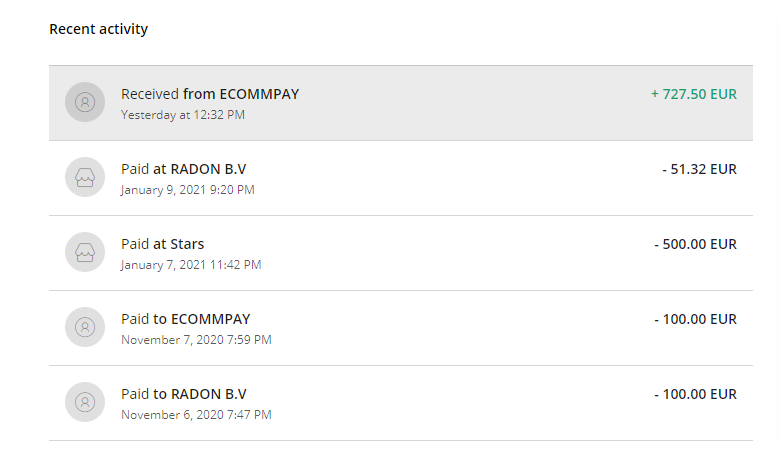The width and height of the screenshot is (778, 468).
Task: Select the ECOMMPAY - 100.00 EUR amount
Action: coord(696,319)
